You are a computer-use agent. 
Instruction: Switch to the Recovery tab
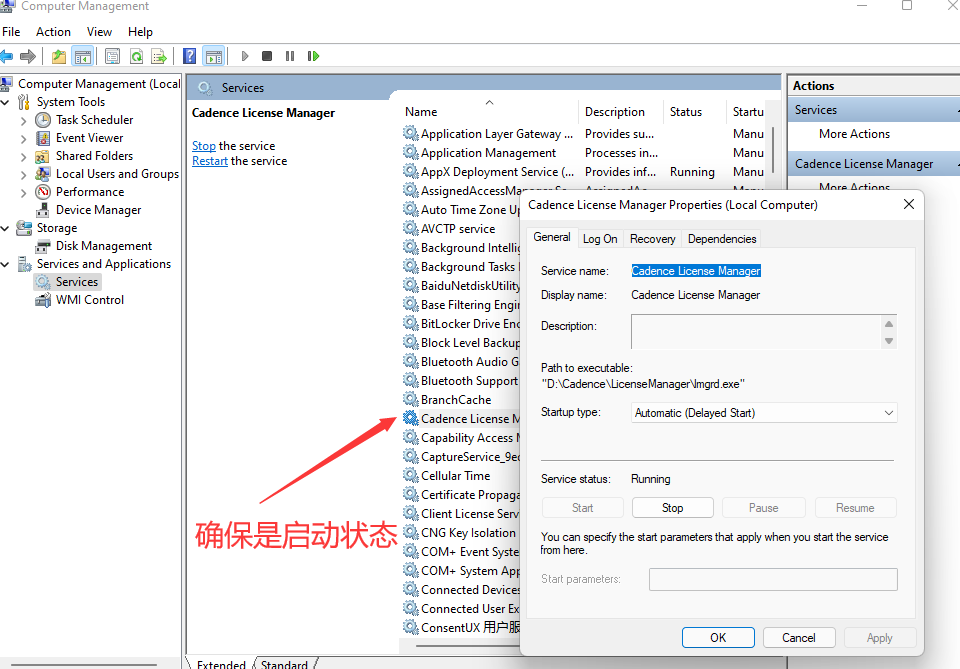tap(653, 239)
